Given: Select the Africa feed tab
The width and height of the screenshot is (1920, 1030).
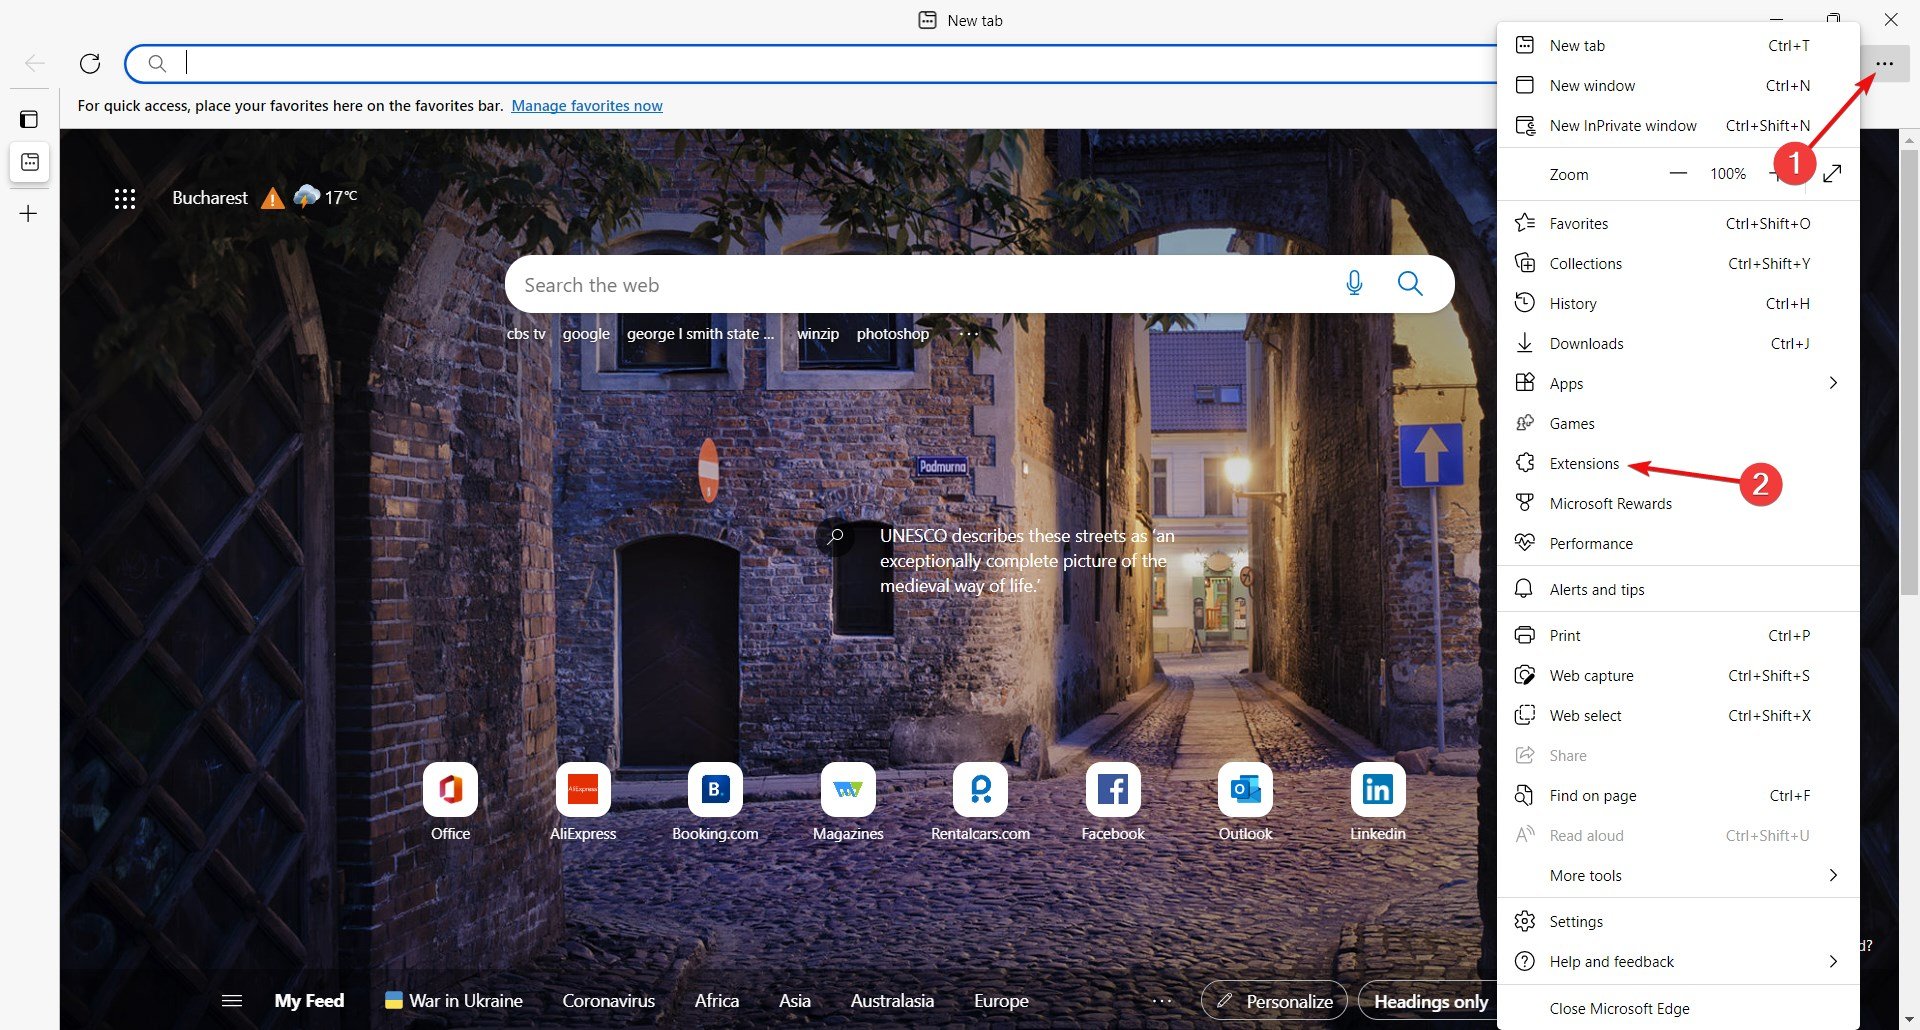Looking at the screenshot, I should click(717, 1000).
